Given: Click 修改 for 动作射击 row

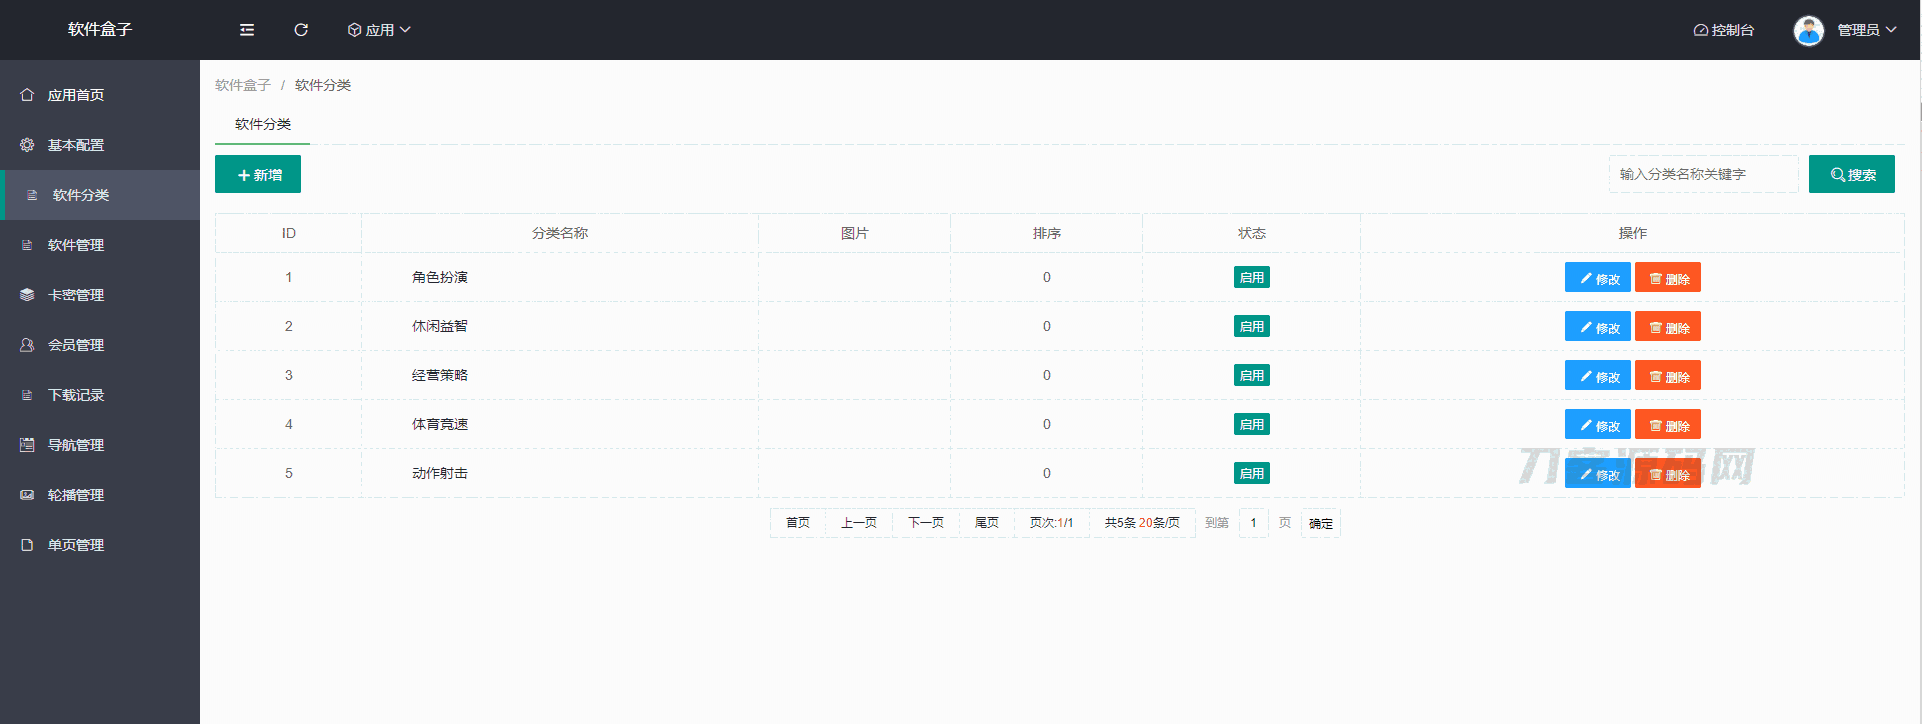Looking at the screenshot, I should (1598, 473).
